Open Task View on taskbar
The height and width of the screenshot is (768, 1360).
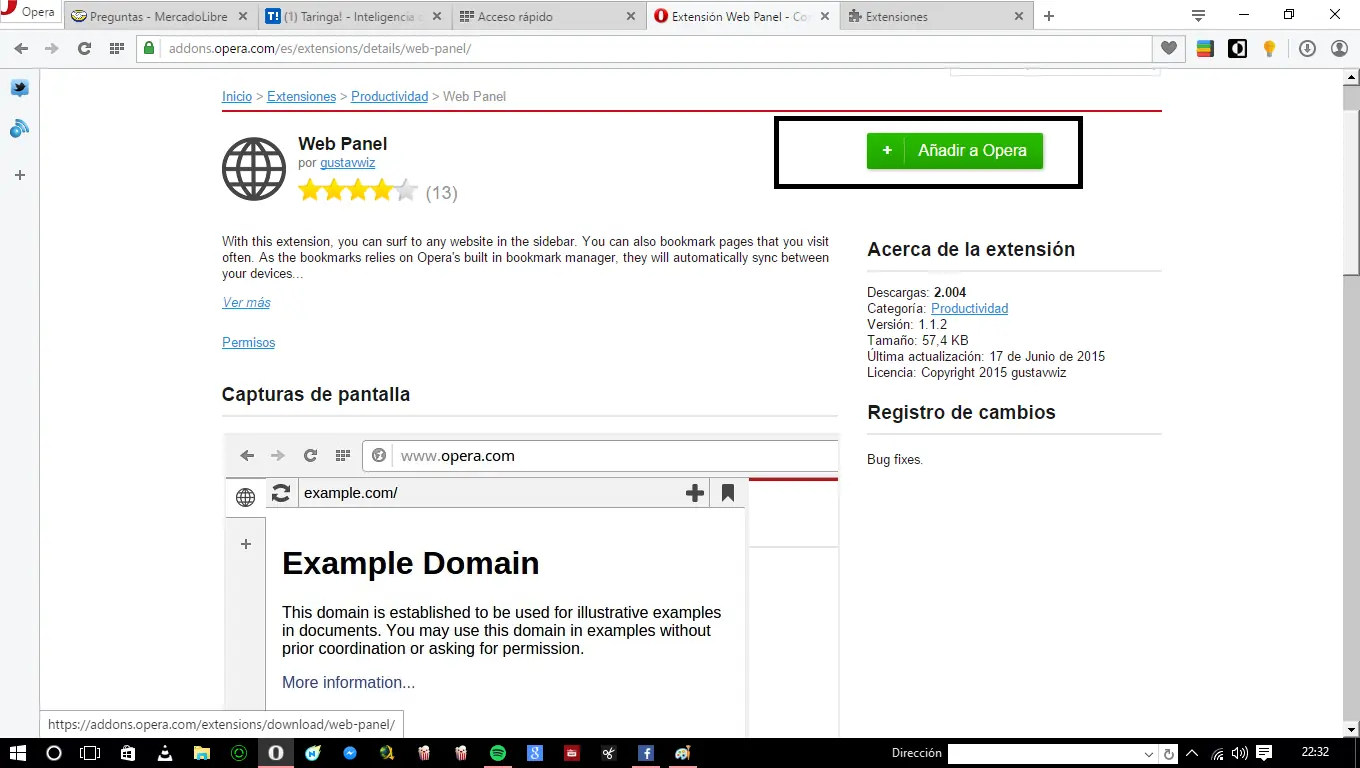pos(90,753)
